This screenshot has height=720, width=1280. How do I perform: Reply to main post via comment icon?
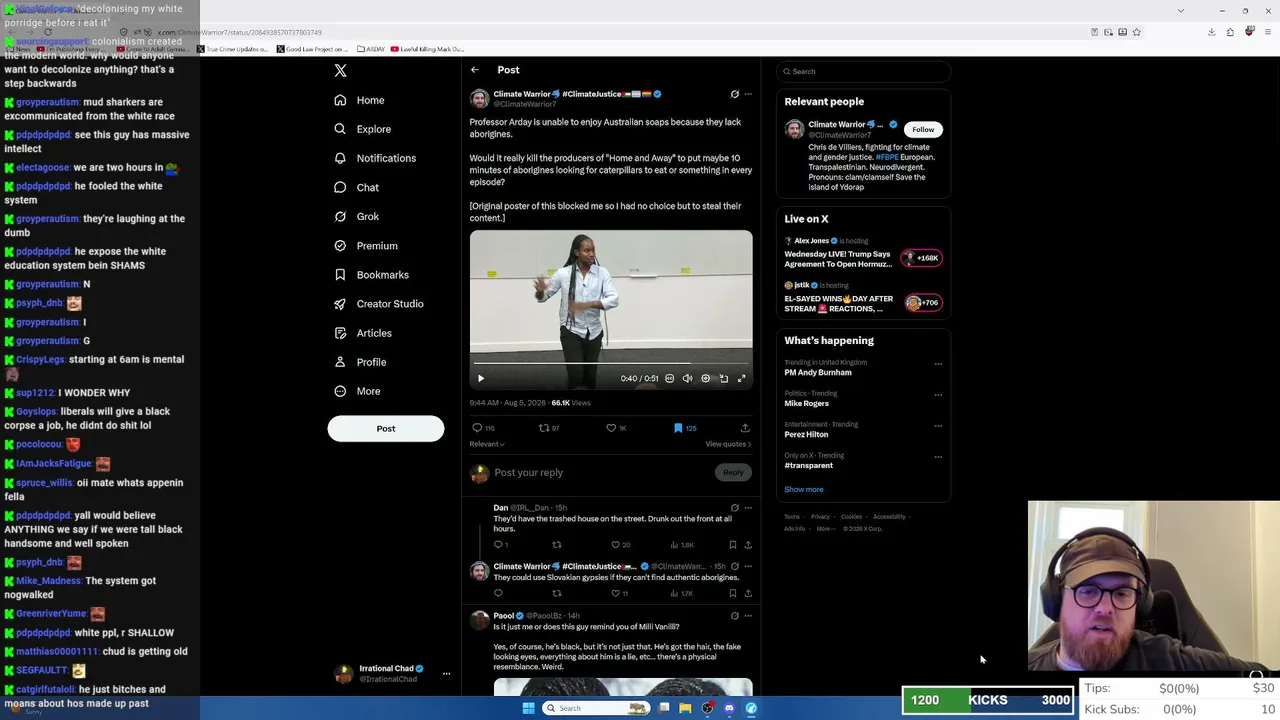(x=478, y=428)
